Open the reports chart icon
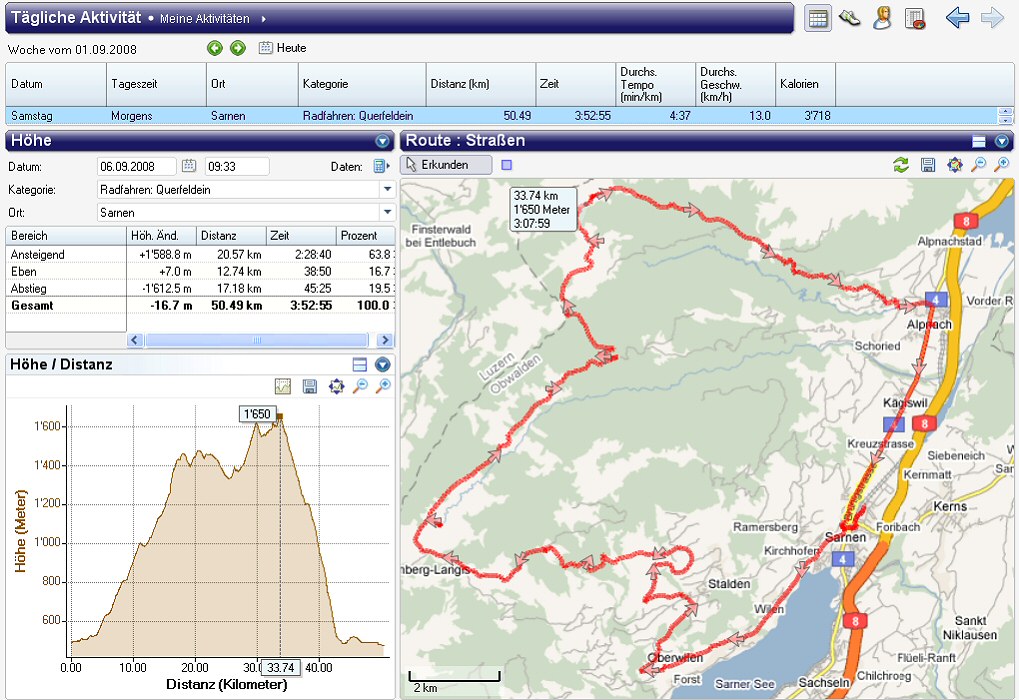1019x700 pixels. (x=914, y=19)
